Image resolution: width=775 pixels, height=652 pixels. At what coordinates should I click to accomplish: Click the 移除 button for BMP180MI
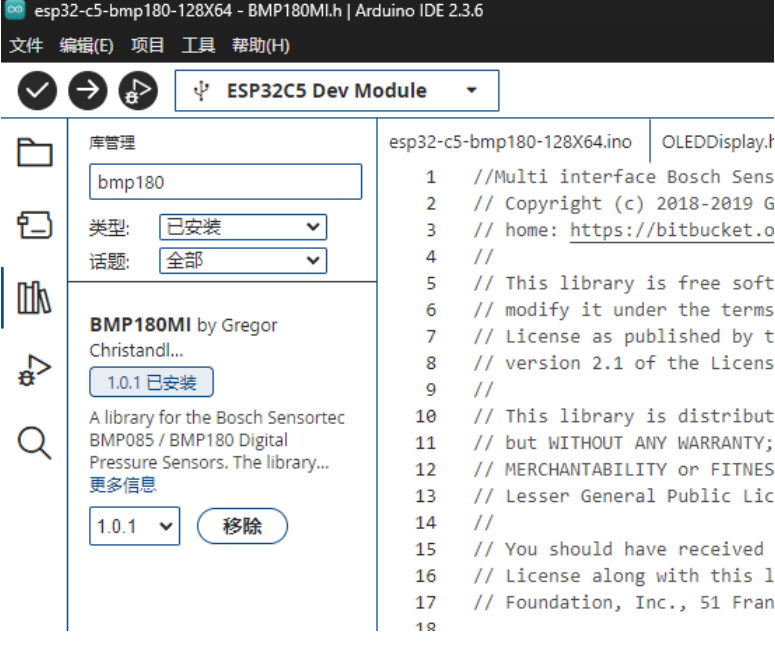242,526
